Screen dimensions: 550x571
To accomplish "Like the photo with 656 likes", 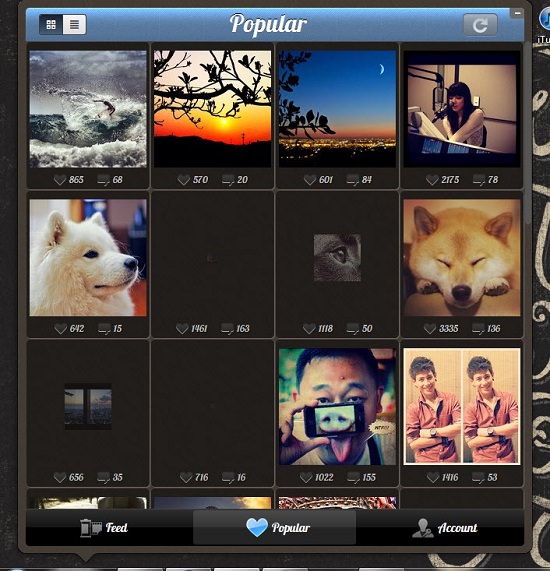I will tap(59, 477).
